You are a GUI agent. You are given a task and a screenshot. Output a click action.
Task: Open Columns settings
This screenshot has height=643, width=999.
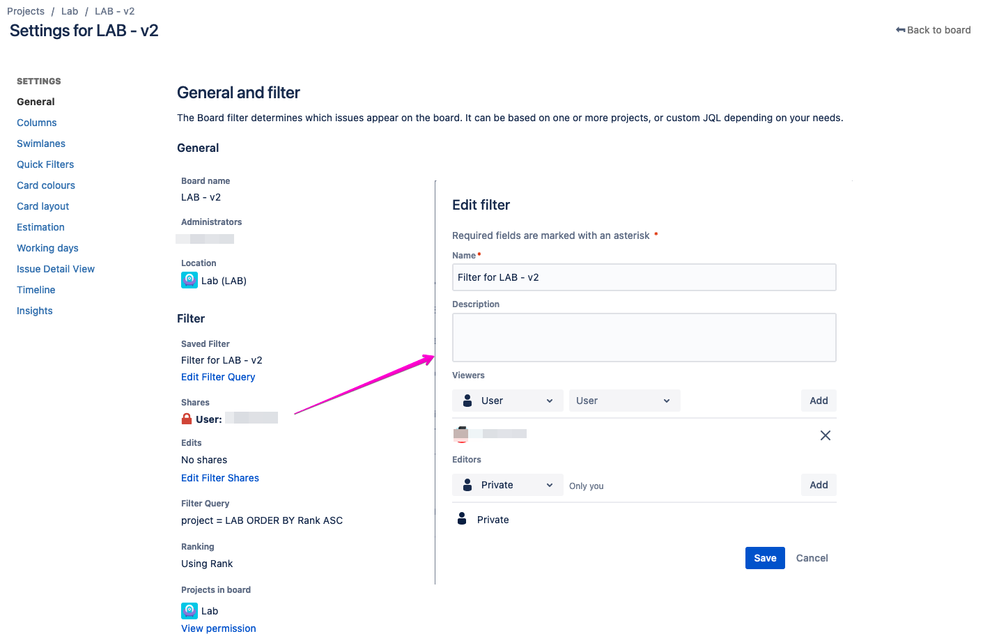[x=36, y=122]
